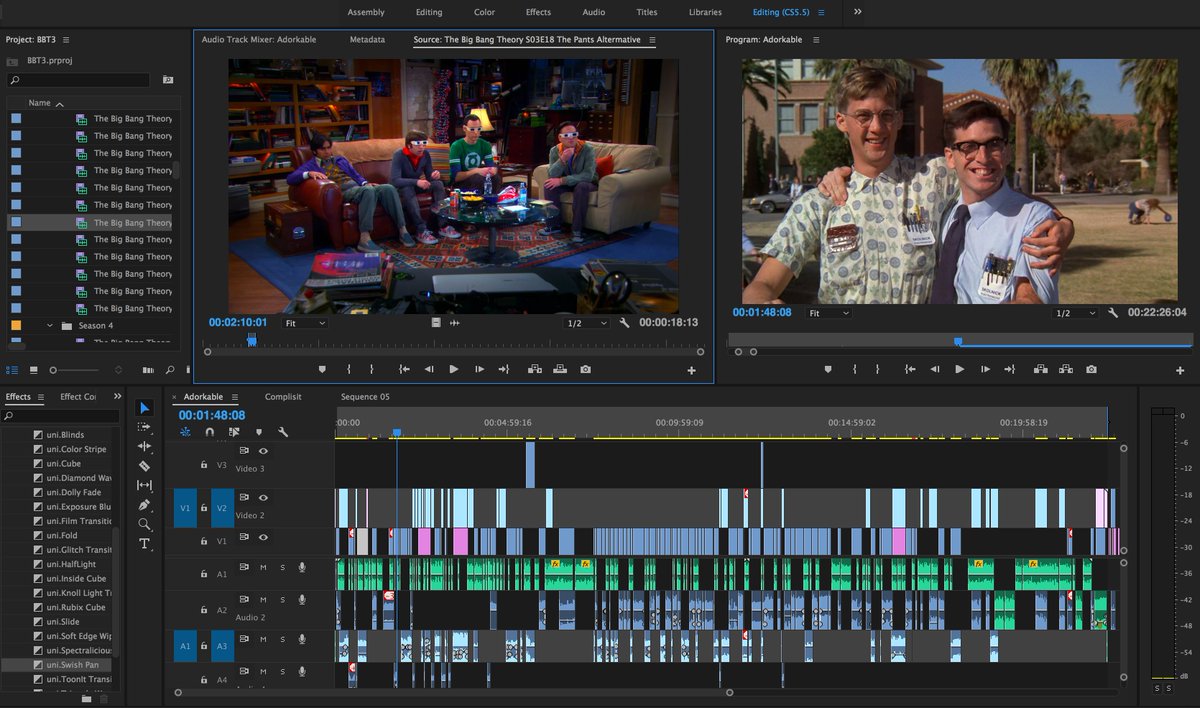Click Export Frame camera in Source Monitor

(585, 369)
